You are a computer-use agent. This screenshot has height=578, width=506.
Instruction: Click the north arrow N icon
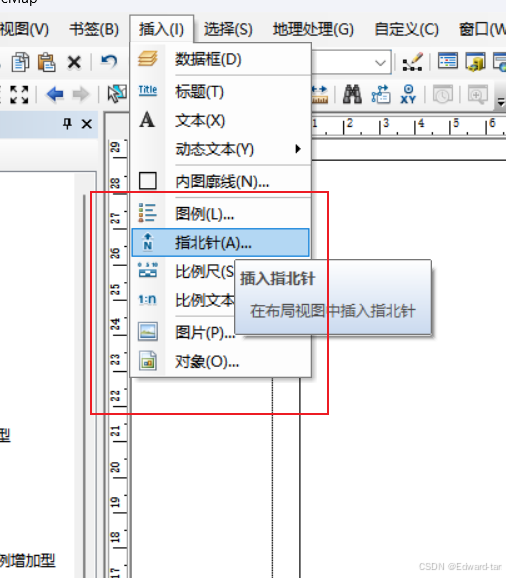click(148, 242)
